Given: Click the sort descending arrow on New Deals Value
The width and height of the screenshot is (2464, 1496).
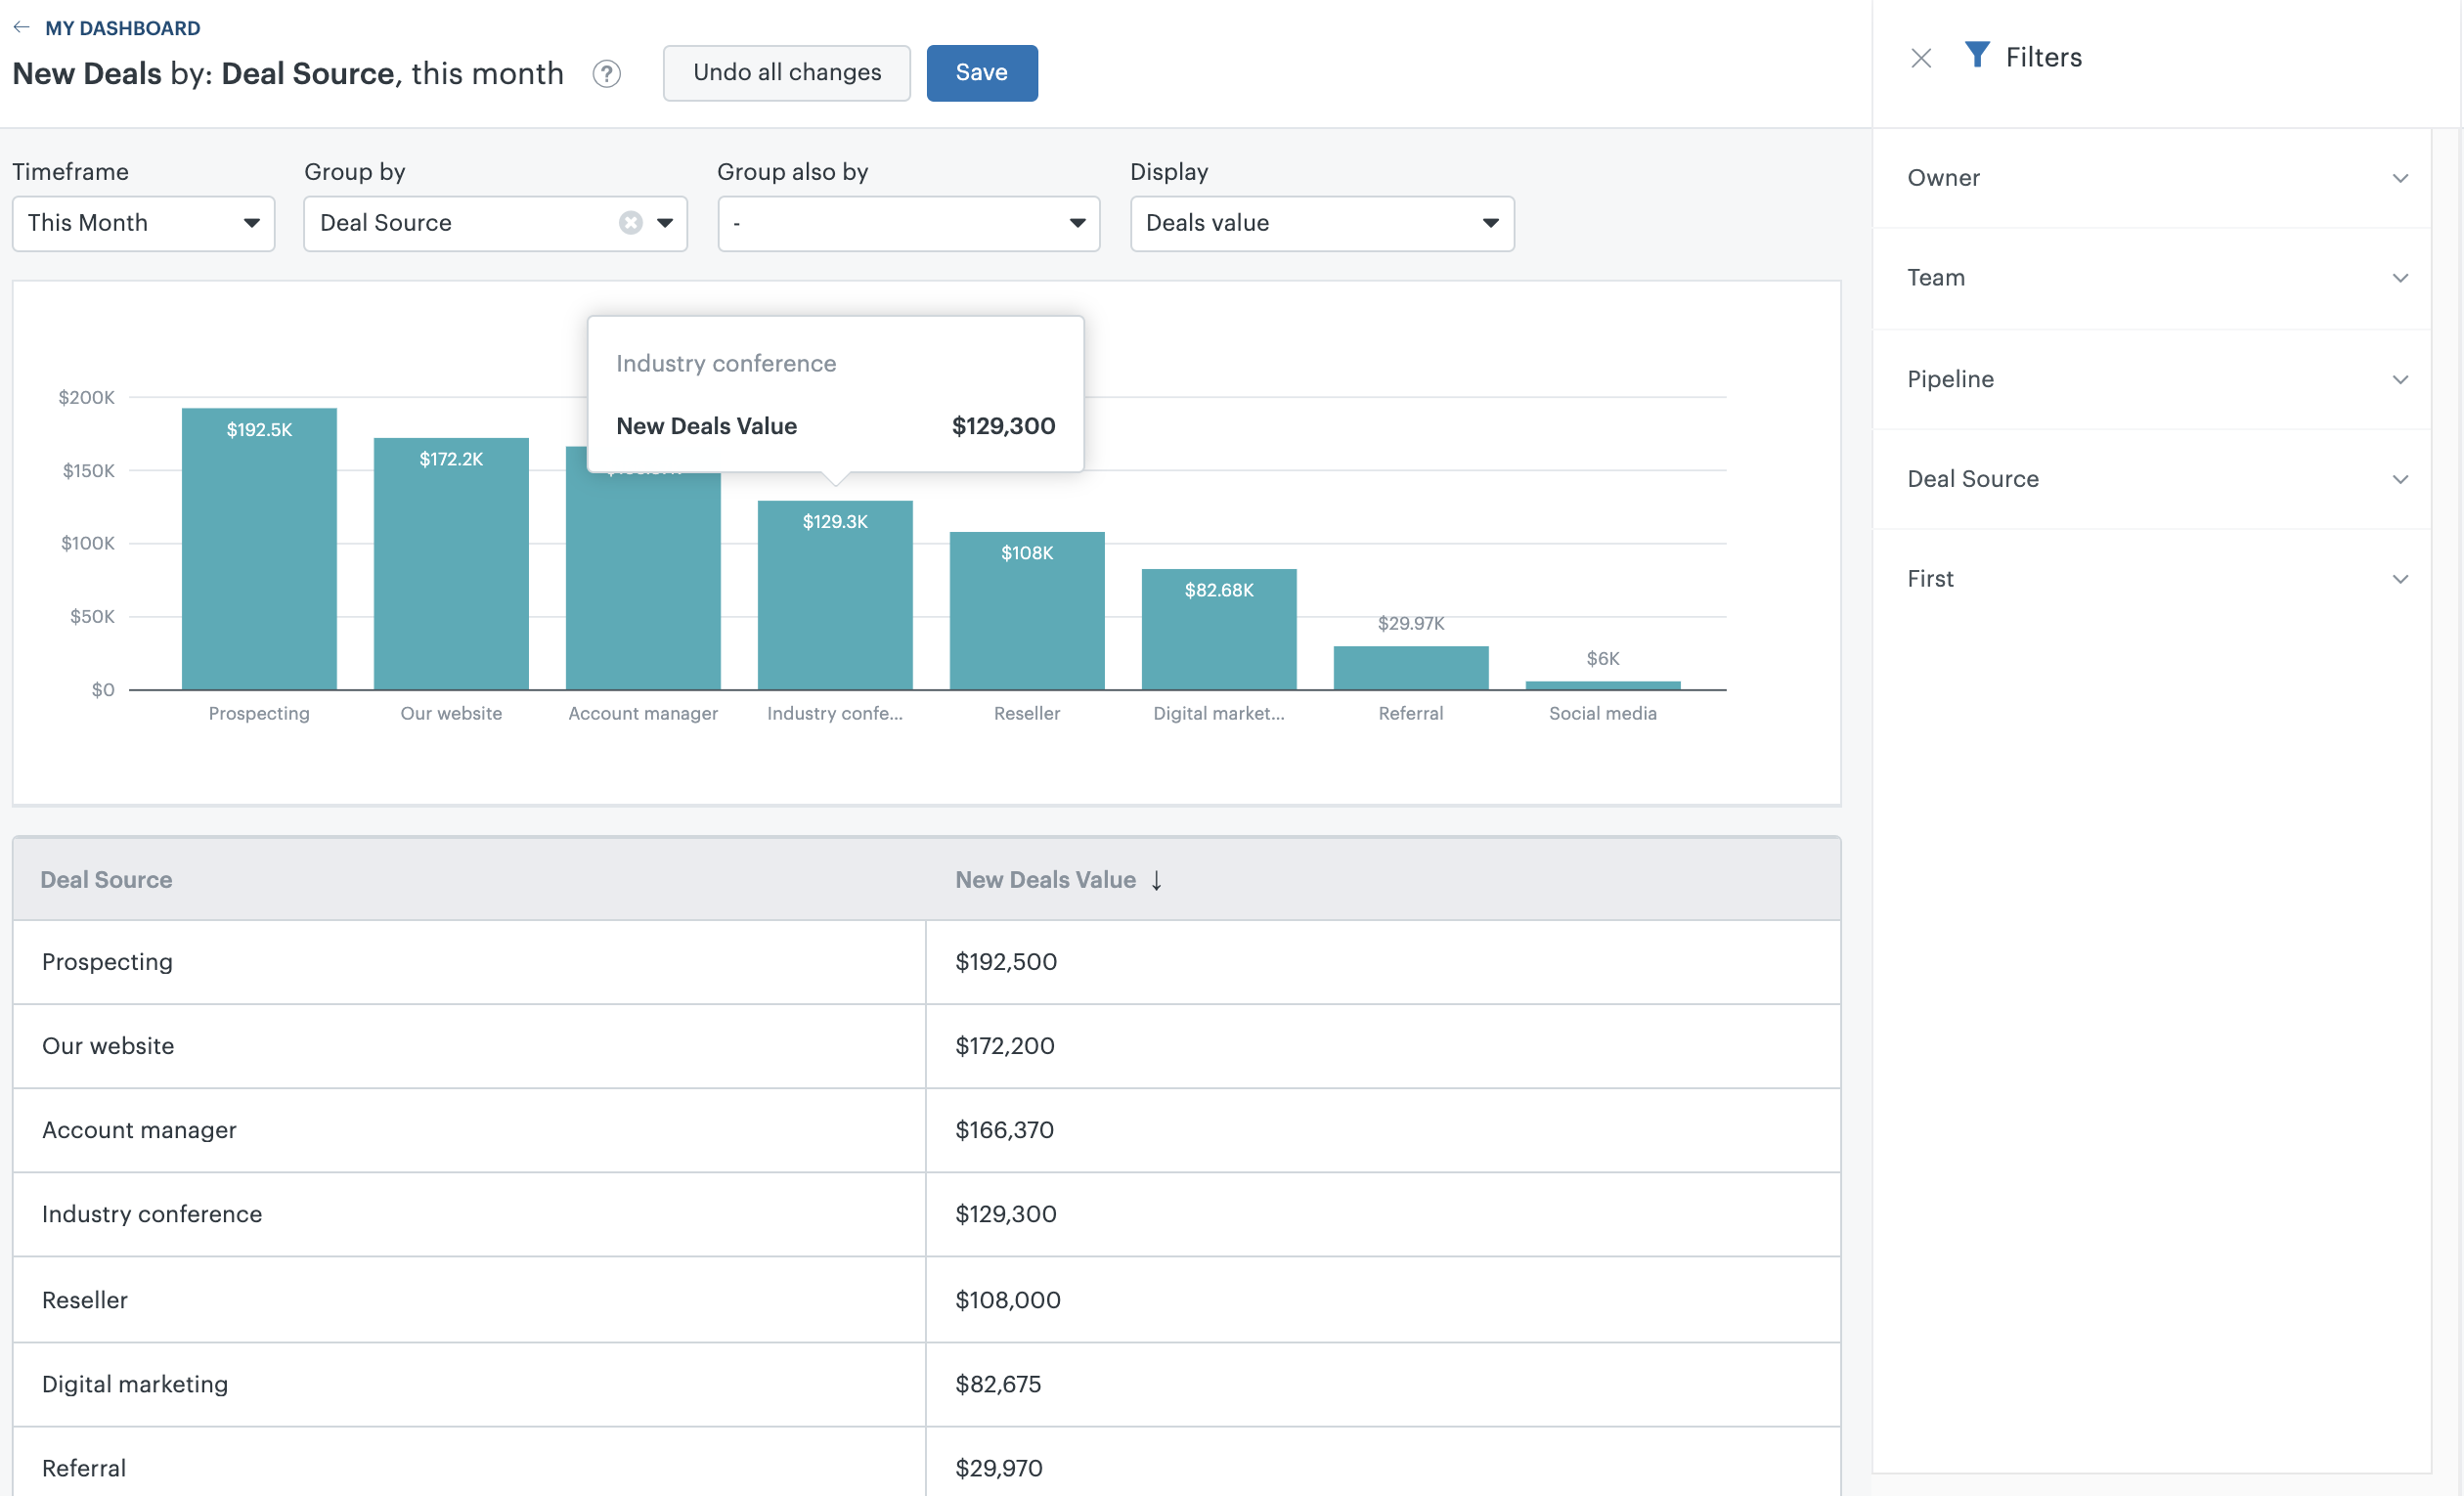Looking at the screenshot, I should pyautogui.click(x=1160, y=882).
